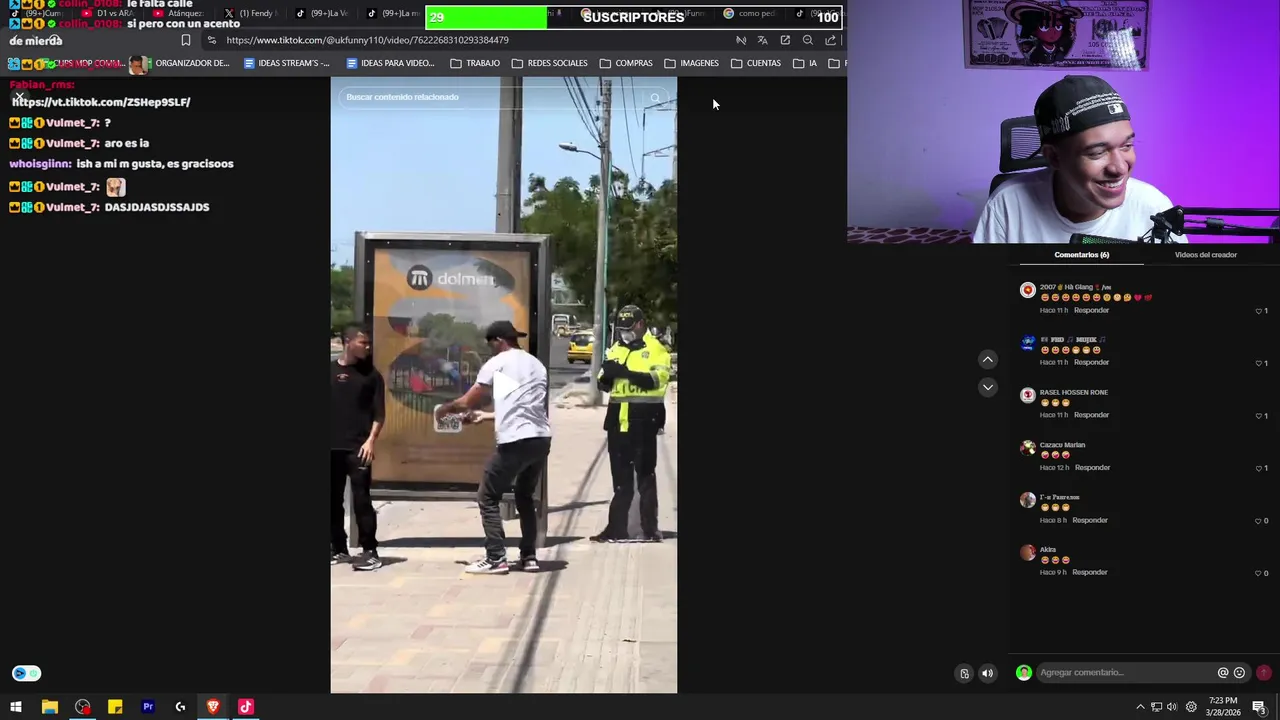This screenshot has width=1280, height=720.
Task: Open the Windows Start menu
Action: point(16,707)
